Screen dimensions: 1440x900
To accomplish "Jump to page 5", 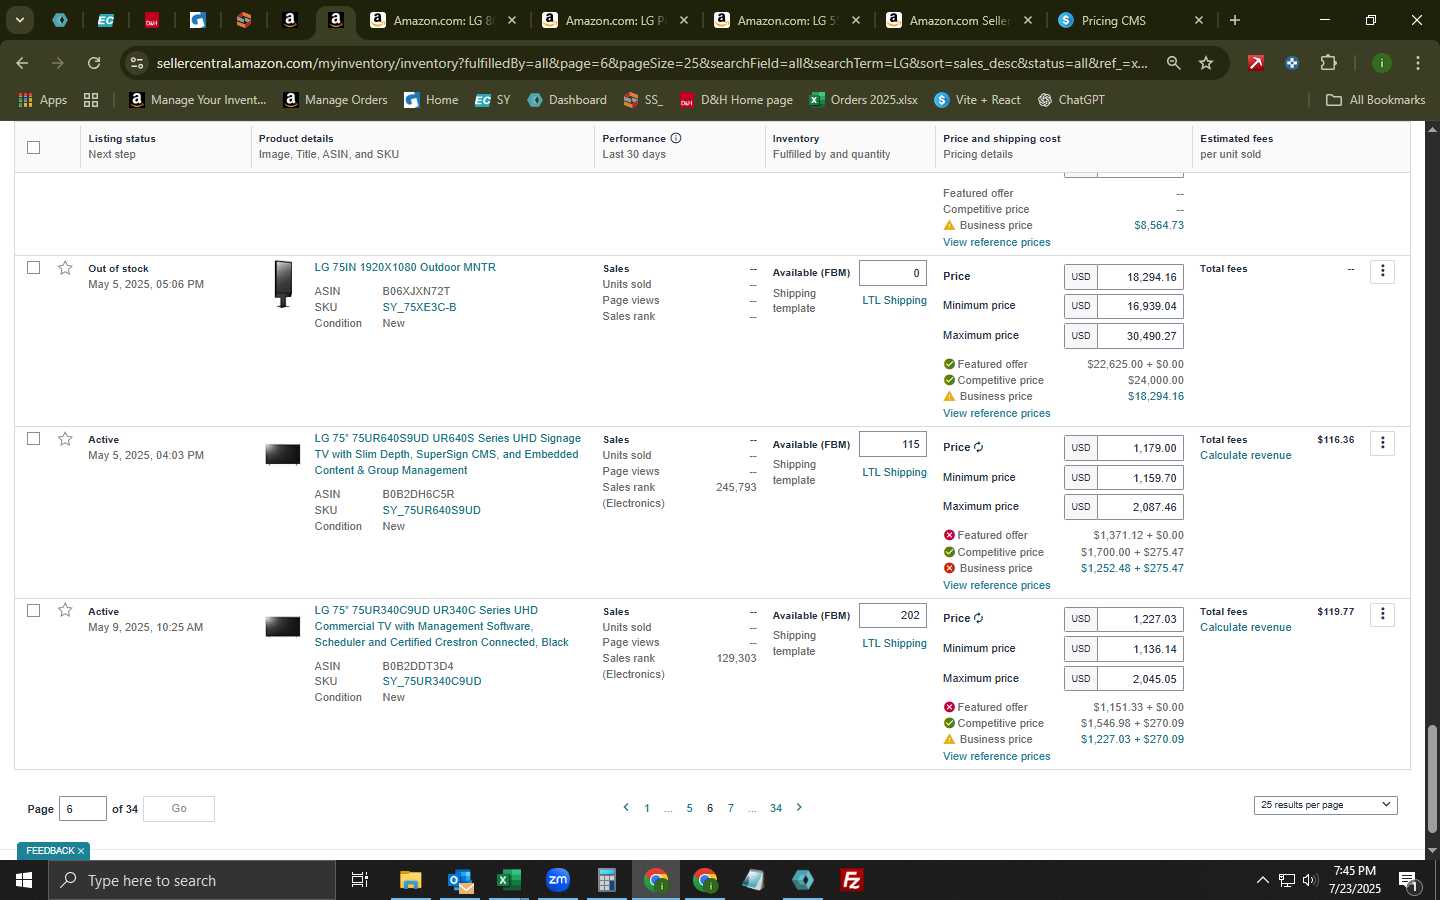I will [x=689, y=808].
